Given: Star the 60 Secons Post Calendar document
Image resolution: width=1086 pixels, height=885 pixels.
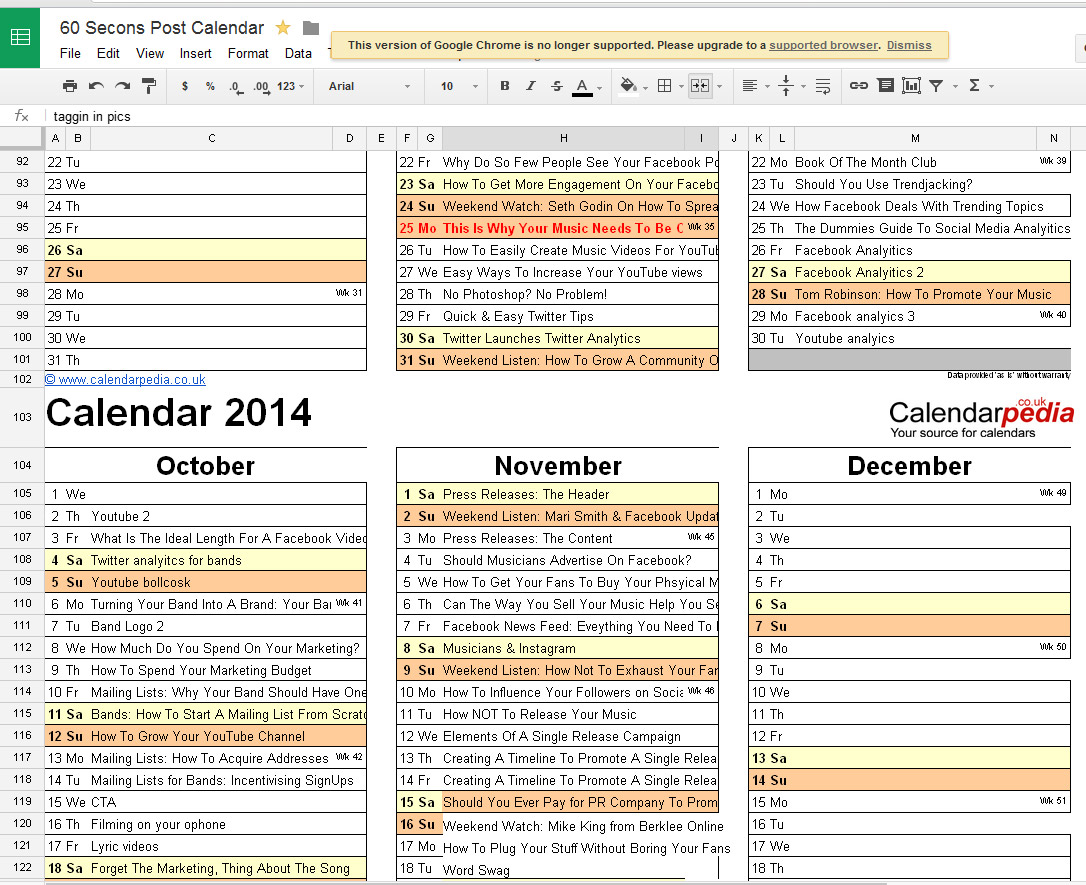Looking at the screenshot, I should 283,28.
